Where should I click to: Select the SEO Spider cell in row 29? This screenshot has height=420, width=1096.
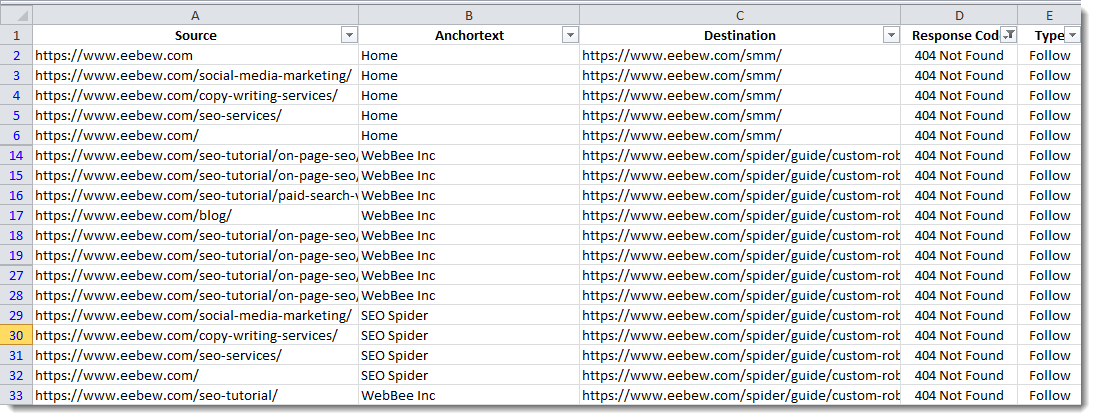469,315
